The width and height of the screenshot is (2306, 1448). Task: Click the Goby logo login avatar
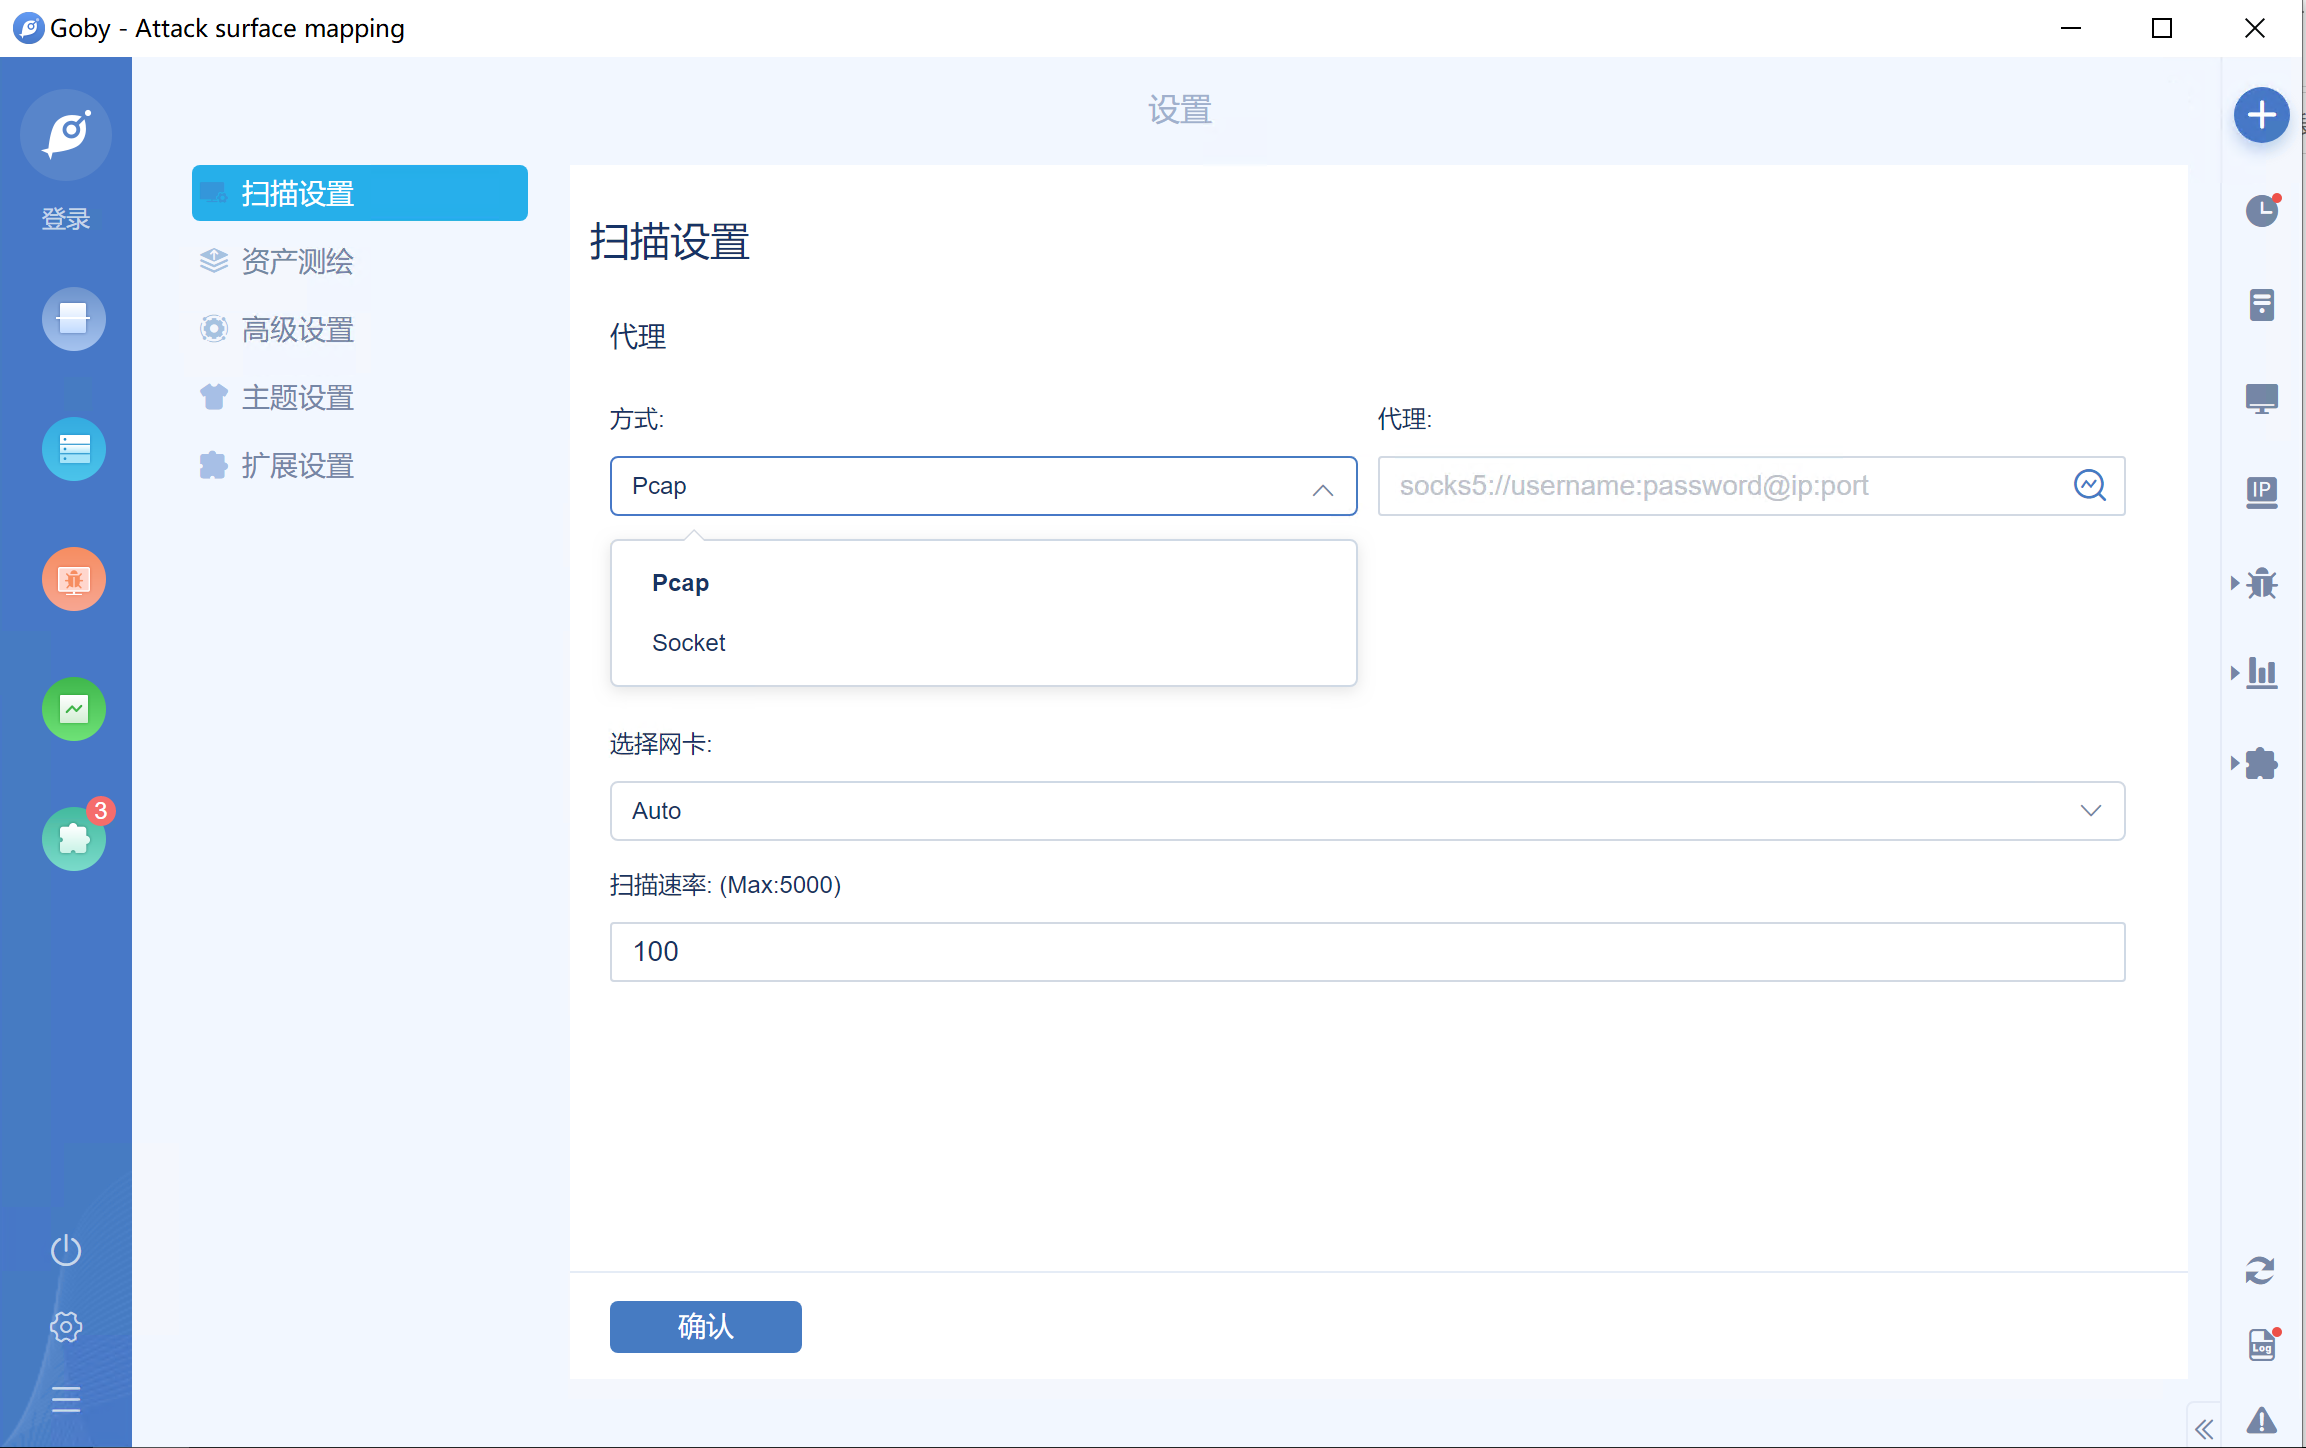tap(66, 134)
